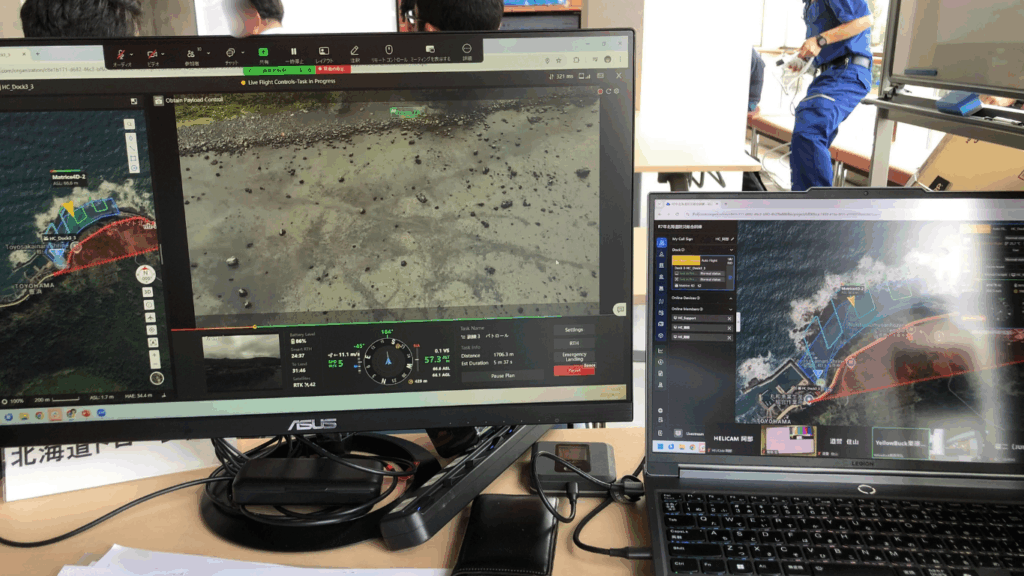Click the map search icon
The image size is (1024, 576).
tap(129, 124)
